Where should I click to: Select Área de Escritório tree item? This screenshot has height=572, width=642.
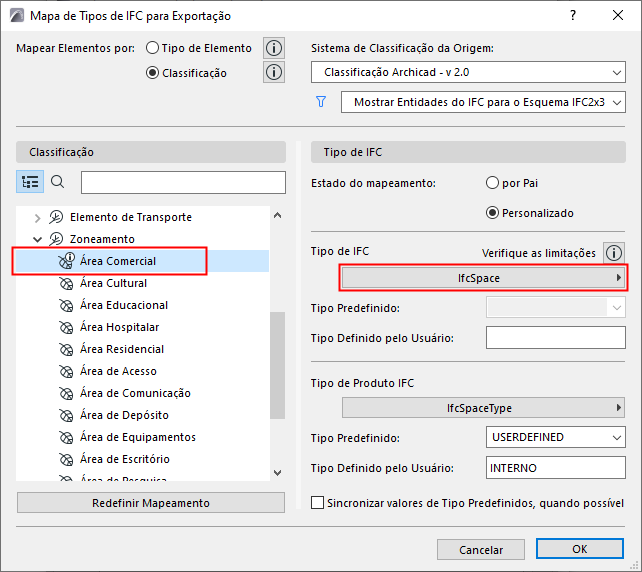pyautogui.click(x=124, y=459)
